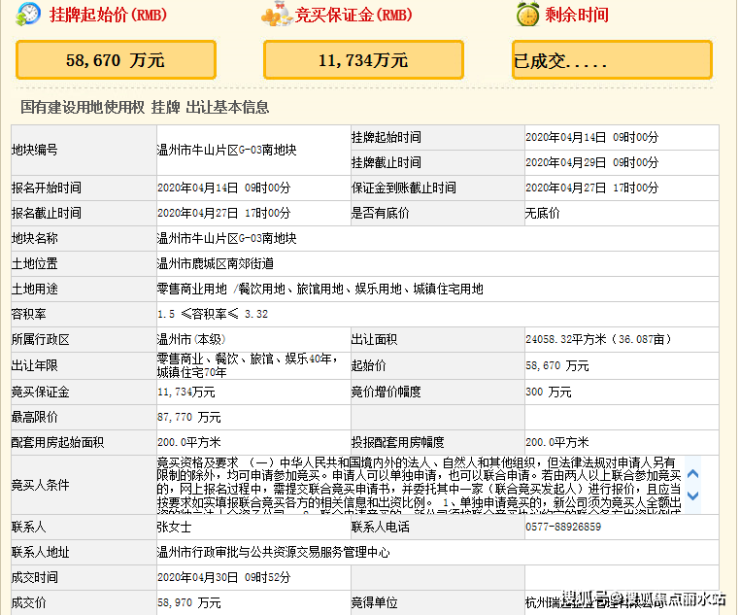This screenshot has height=615, width=740.
Task: Click the 出让年限 label
Action: pyautogui.click(x=34, y=365)
